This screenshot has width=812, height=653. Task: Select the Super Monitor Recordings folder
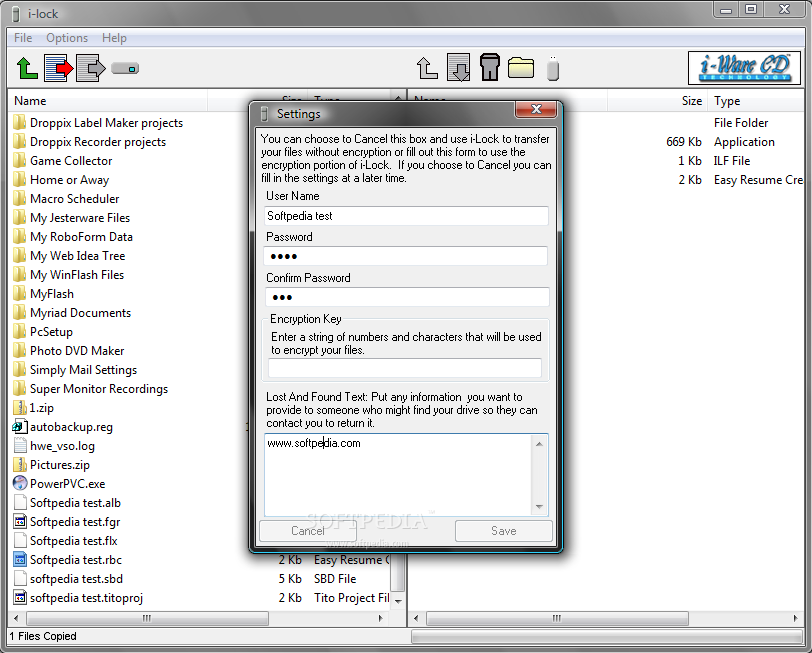(x=99, y=389)
